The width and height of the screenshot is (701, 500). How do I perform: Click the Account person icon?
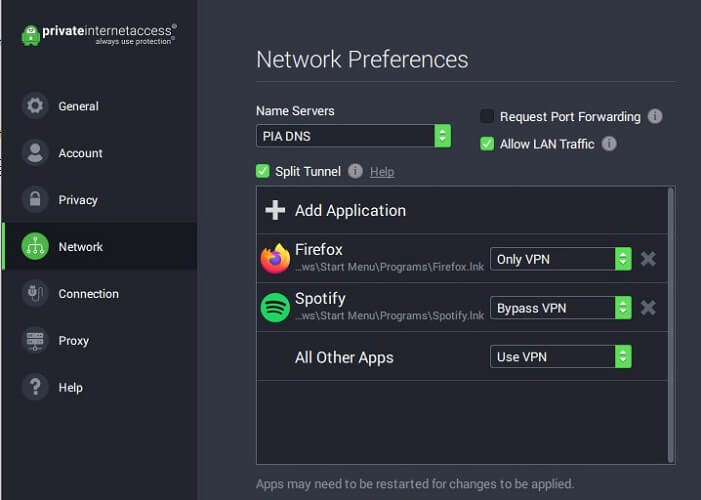[35, 153]
